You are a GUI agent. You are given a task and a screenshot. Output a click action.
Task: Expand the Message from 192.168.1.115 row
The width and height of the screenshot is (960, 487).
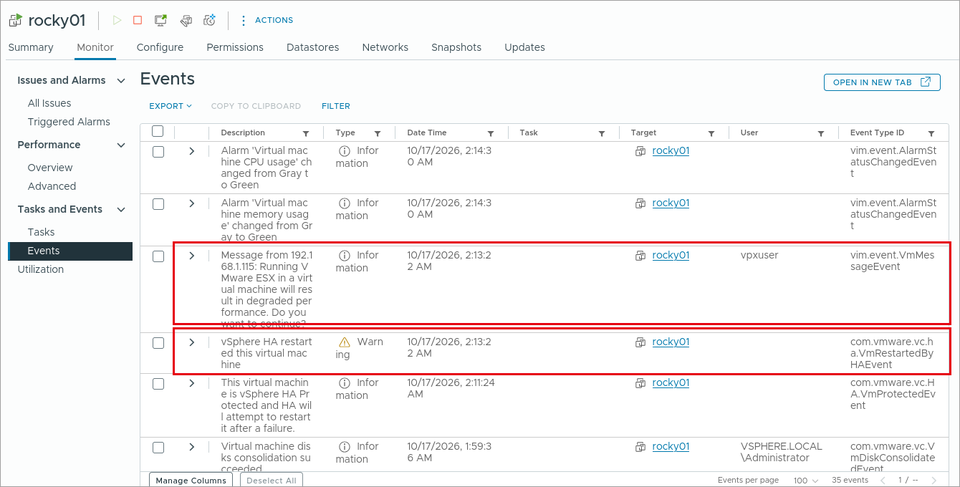click(192, 255)
